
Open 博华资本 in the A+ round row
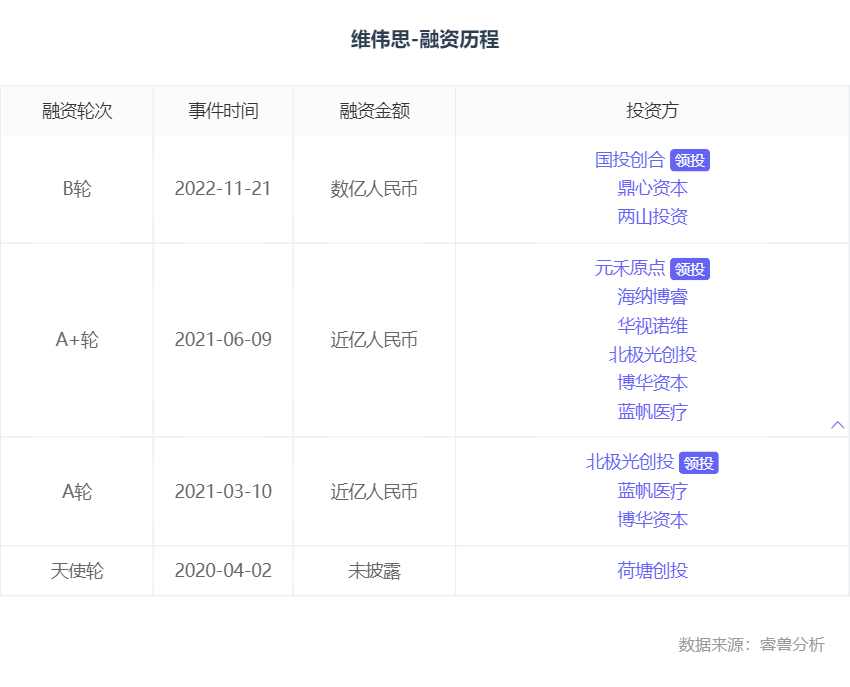[652, 383]
